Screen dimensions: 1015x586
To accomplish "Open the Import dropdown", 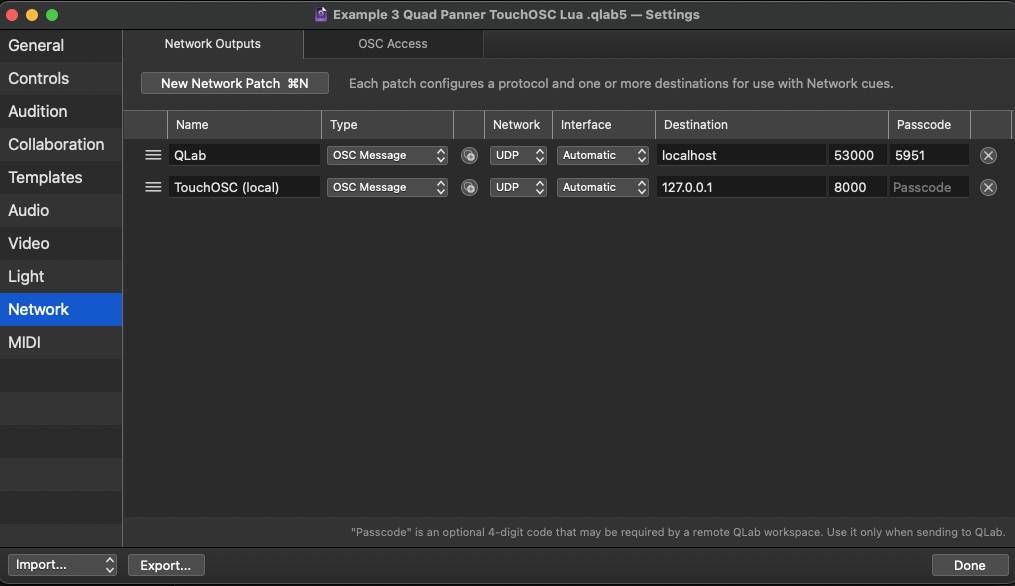I will [62, 565].
